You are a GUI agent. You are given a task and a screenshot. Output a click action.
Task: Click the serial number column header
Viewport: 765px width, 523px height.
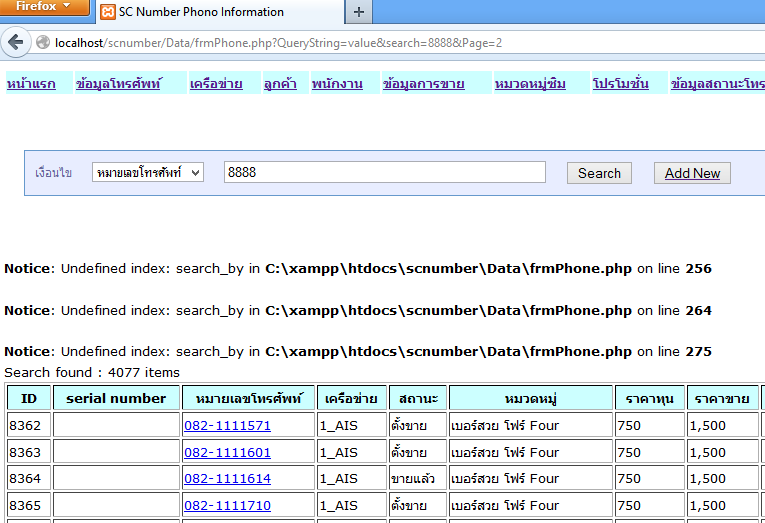click(x=116, y=399)
